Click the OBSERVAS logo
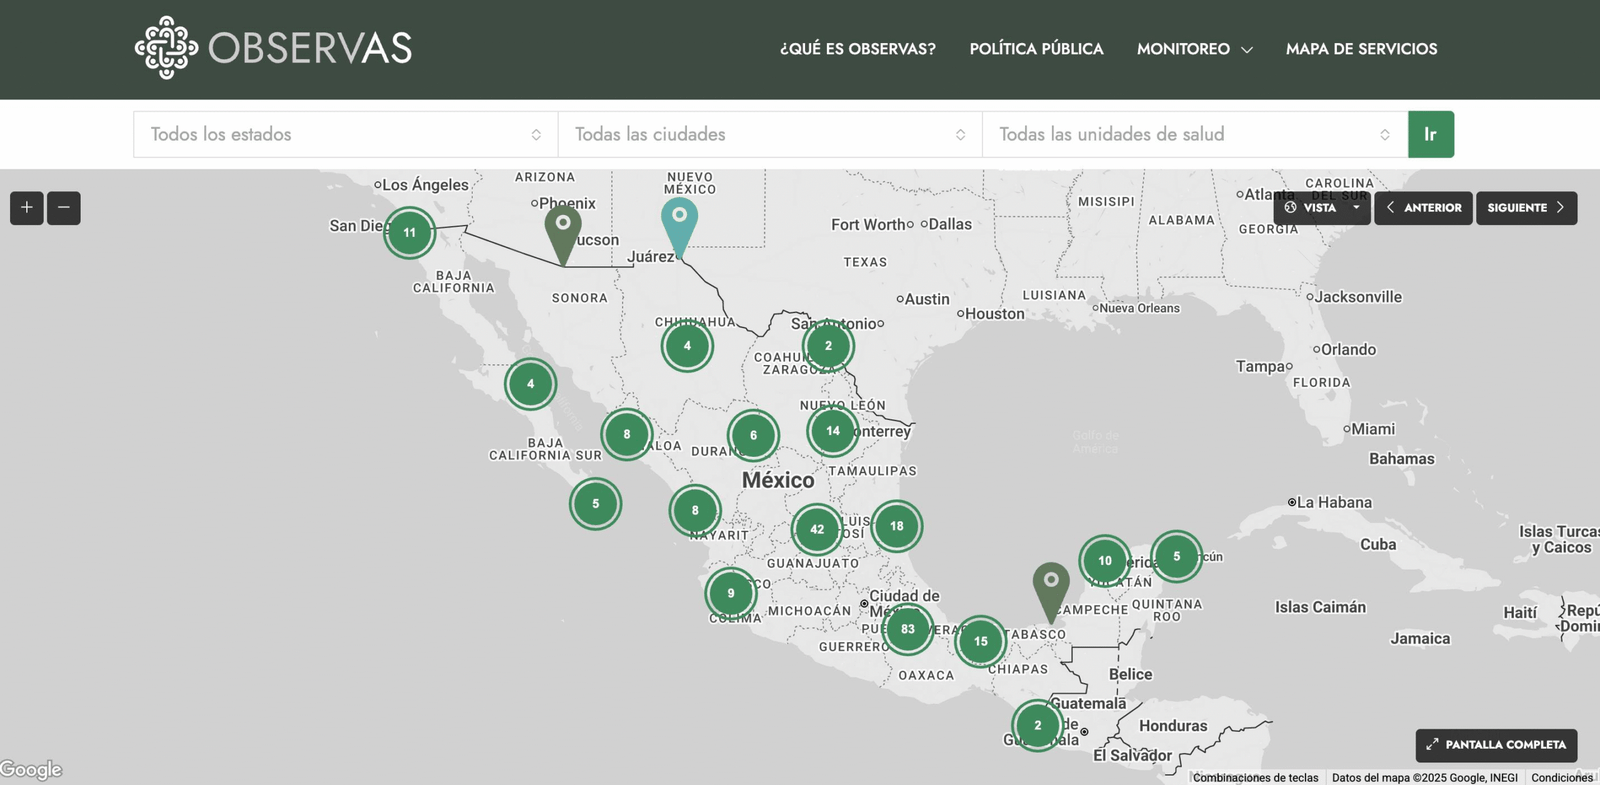The width and height of the screenshot is (1600, 785). pyautogui.click(x=273, y=48)
